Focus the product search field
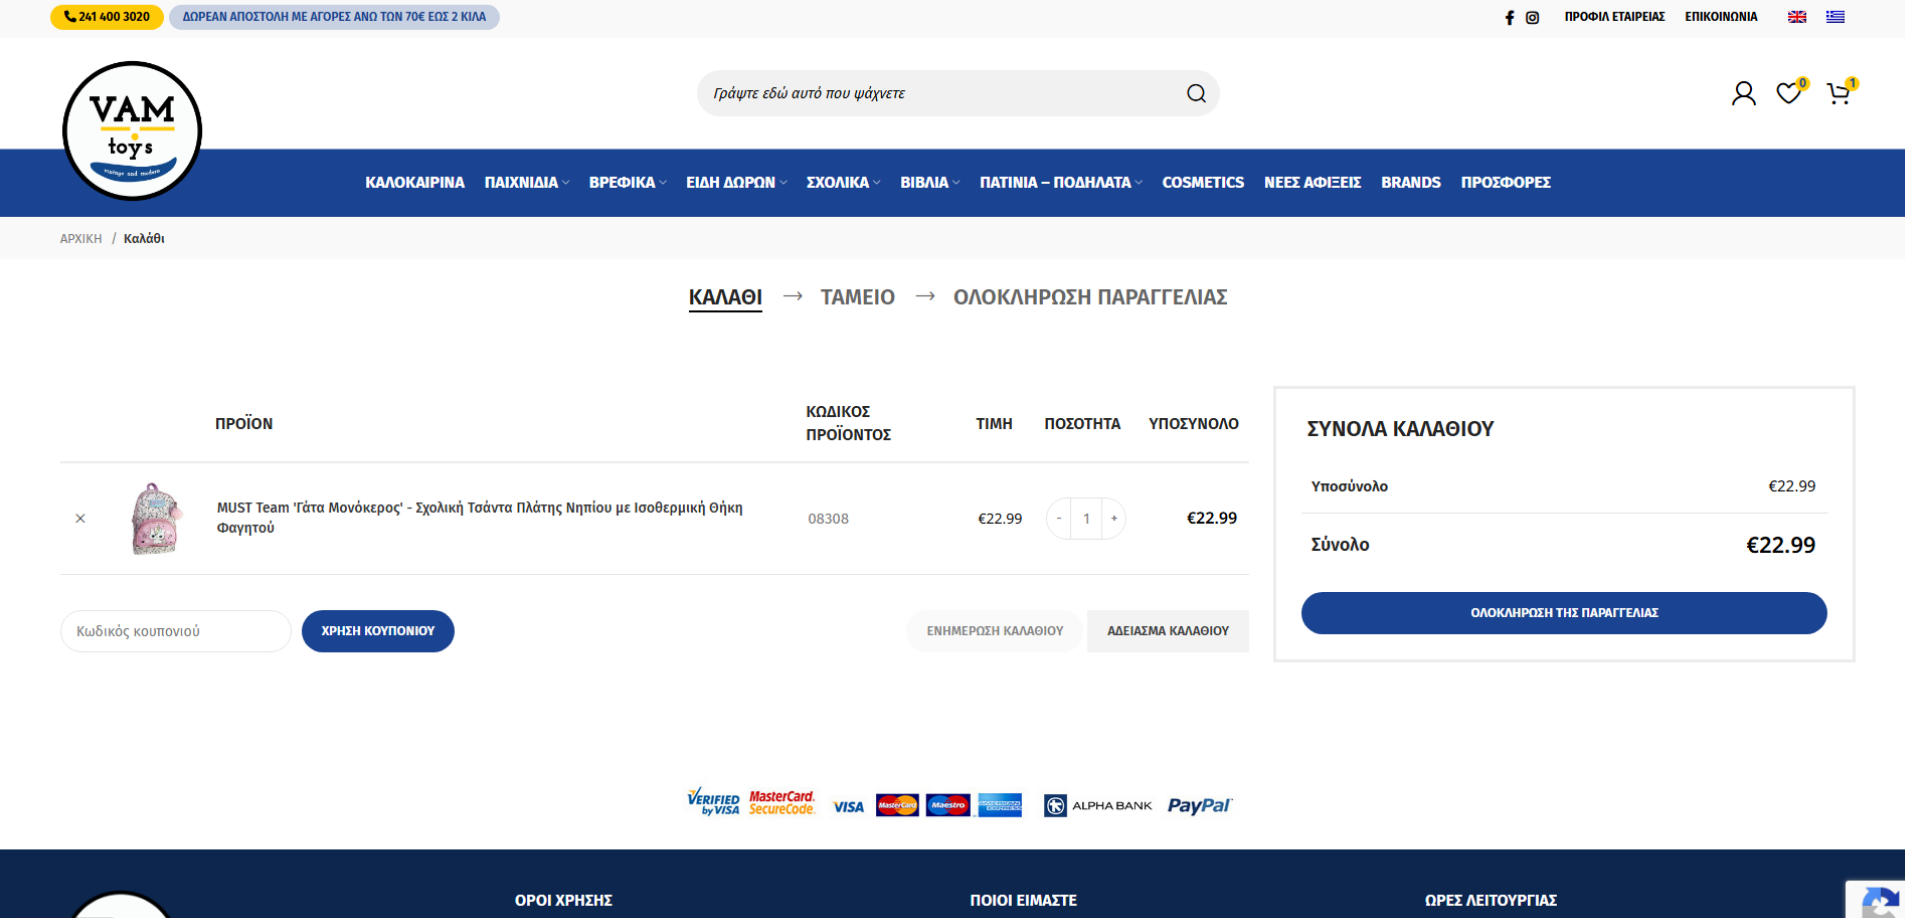 click(x=940, y=93)
